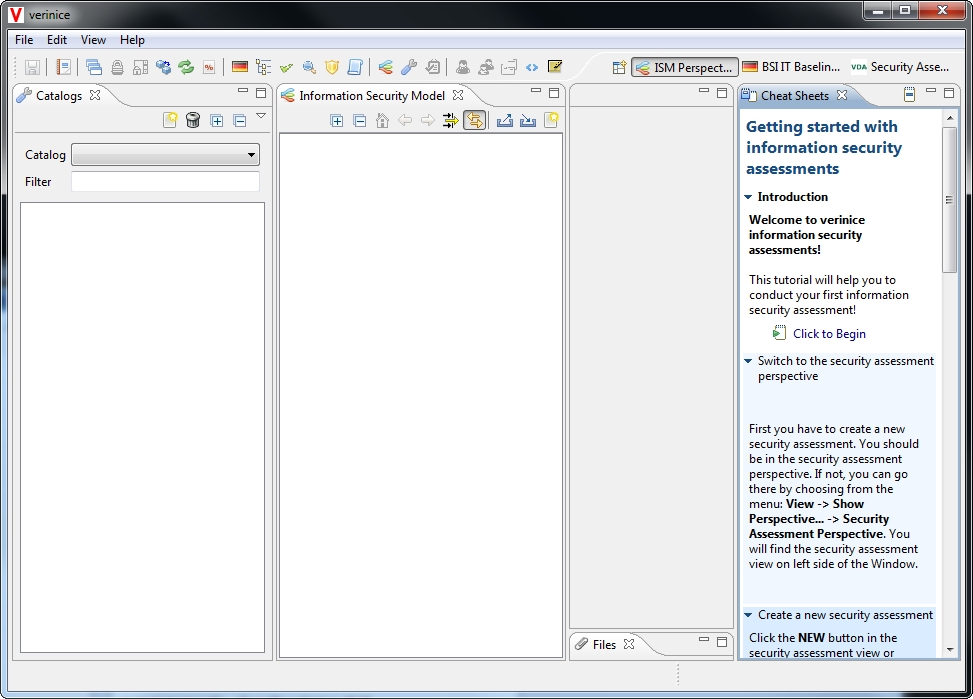973x699 pixels.
Task: Toggle collapse-all in Cheat Sheets header
Action: [x=909, y=95]
